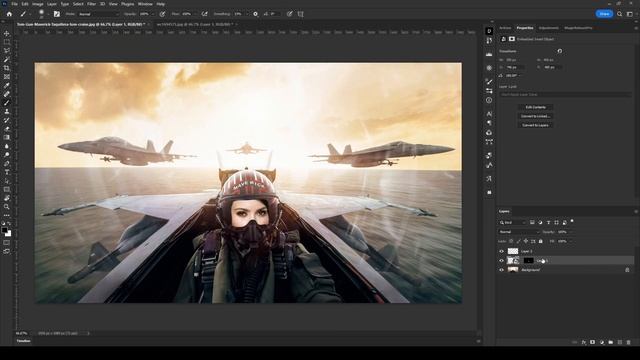Open the smoothing options gear
The image size is (640, 360).
click(x=256, y=14)
